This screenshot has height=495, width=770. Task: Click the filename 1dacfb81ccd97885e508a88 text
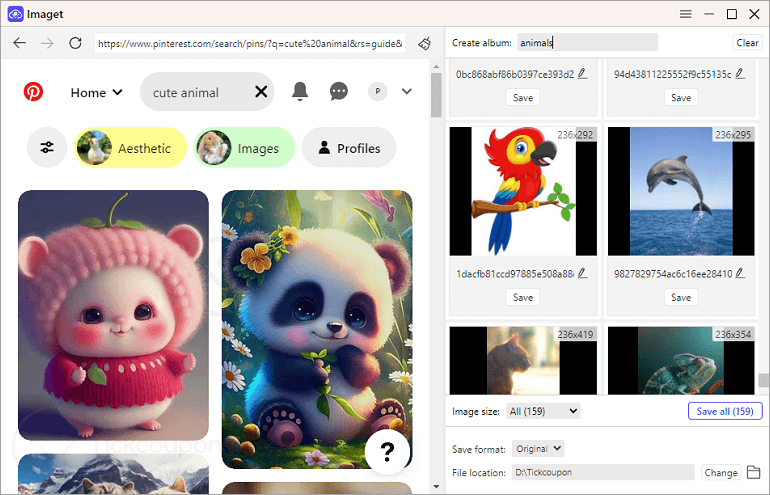point(515,274)
